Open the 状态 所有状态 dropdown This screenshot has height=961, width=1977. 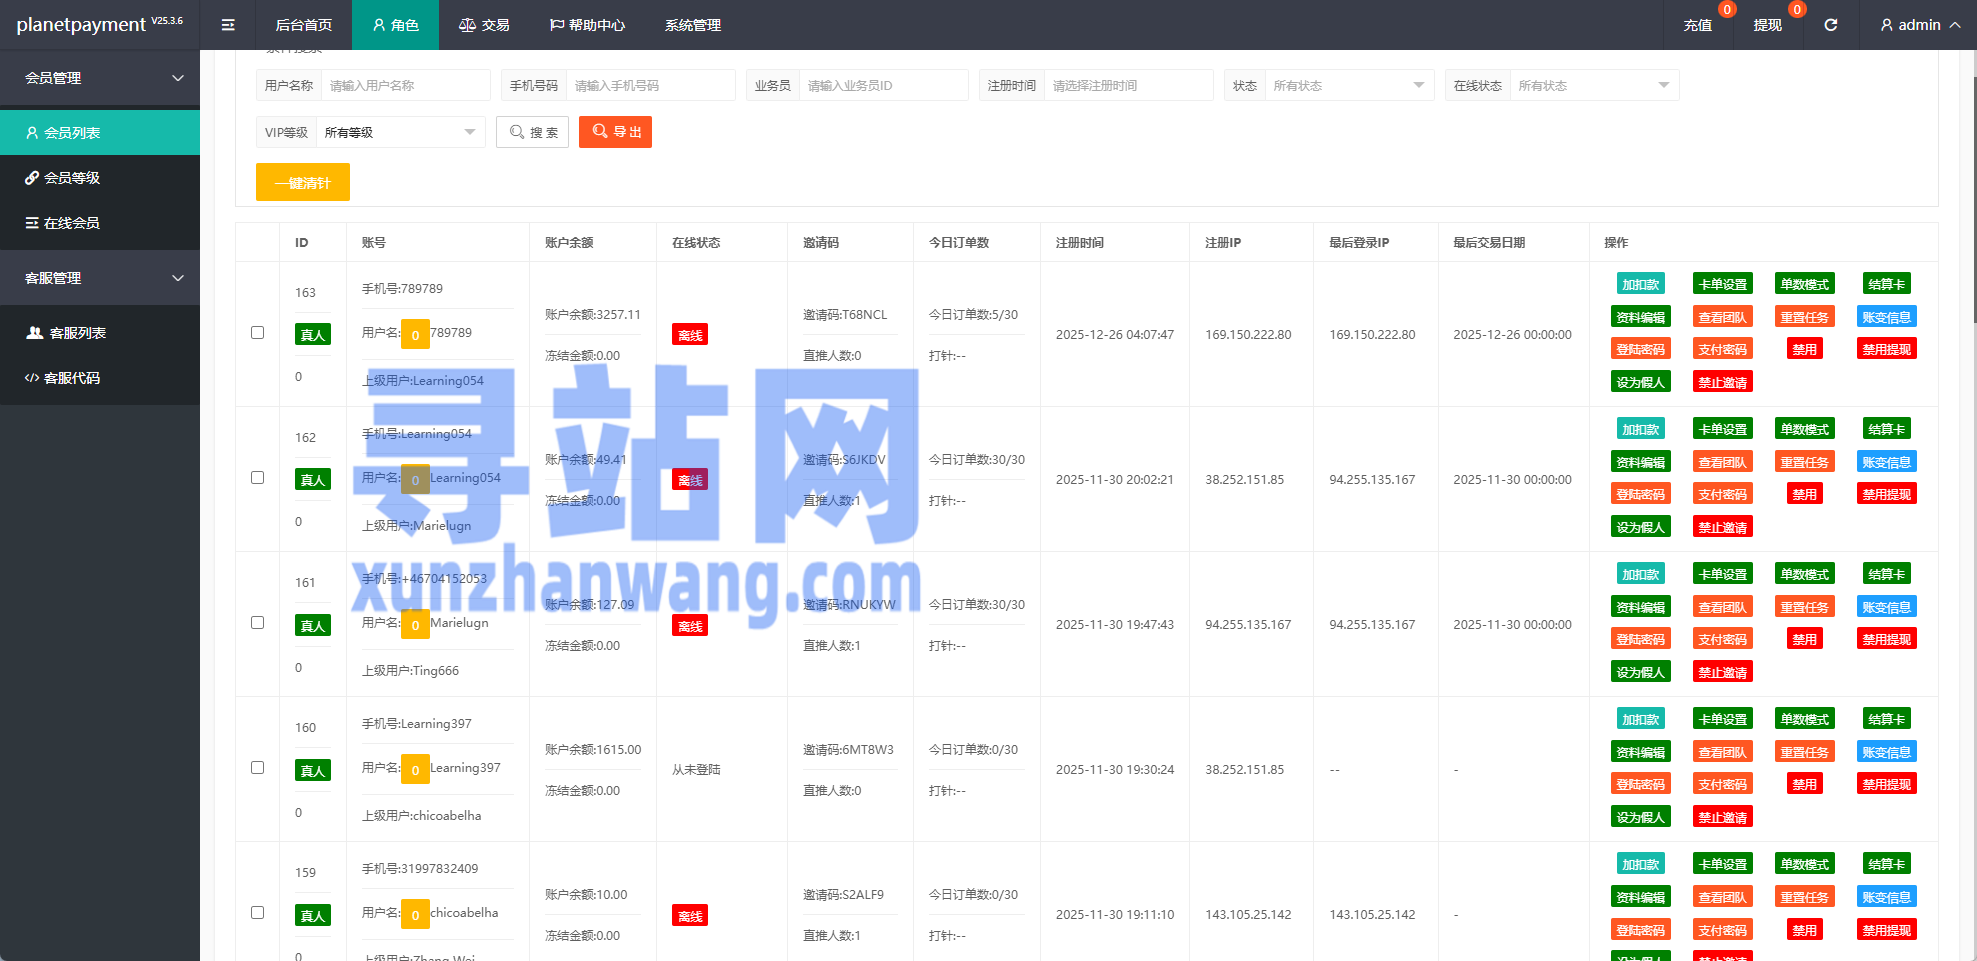tap(1349, 85)
